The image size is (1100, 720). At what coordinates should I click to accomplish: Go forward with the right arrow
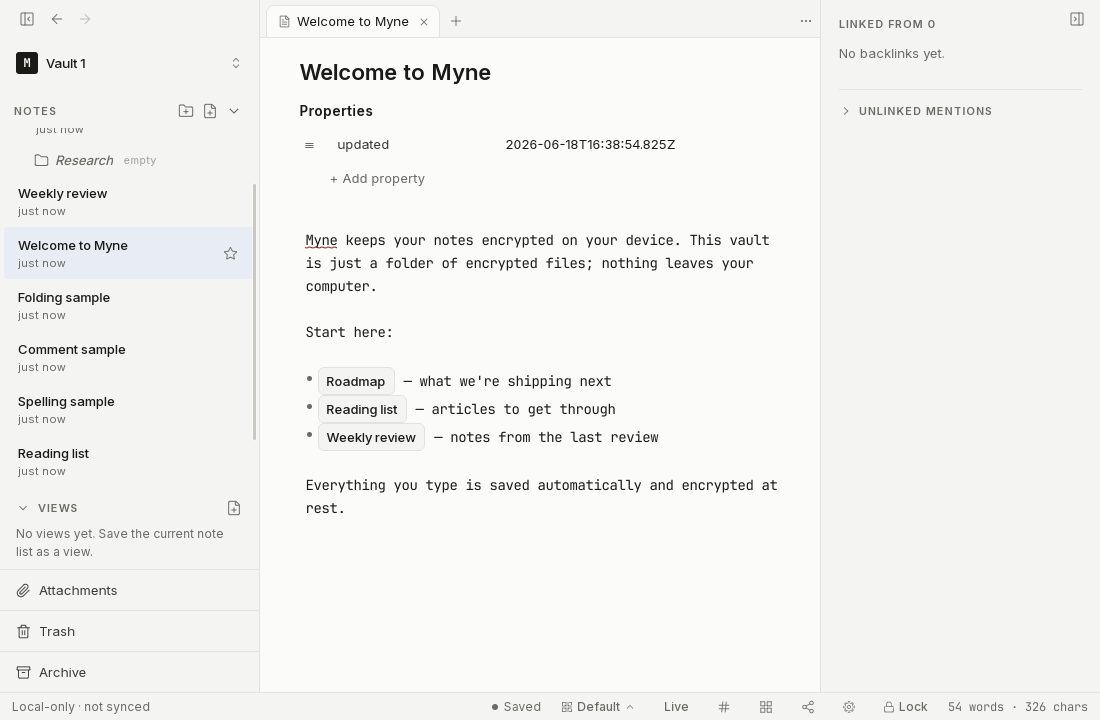[x=85, y=19]
